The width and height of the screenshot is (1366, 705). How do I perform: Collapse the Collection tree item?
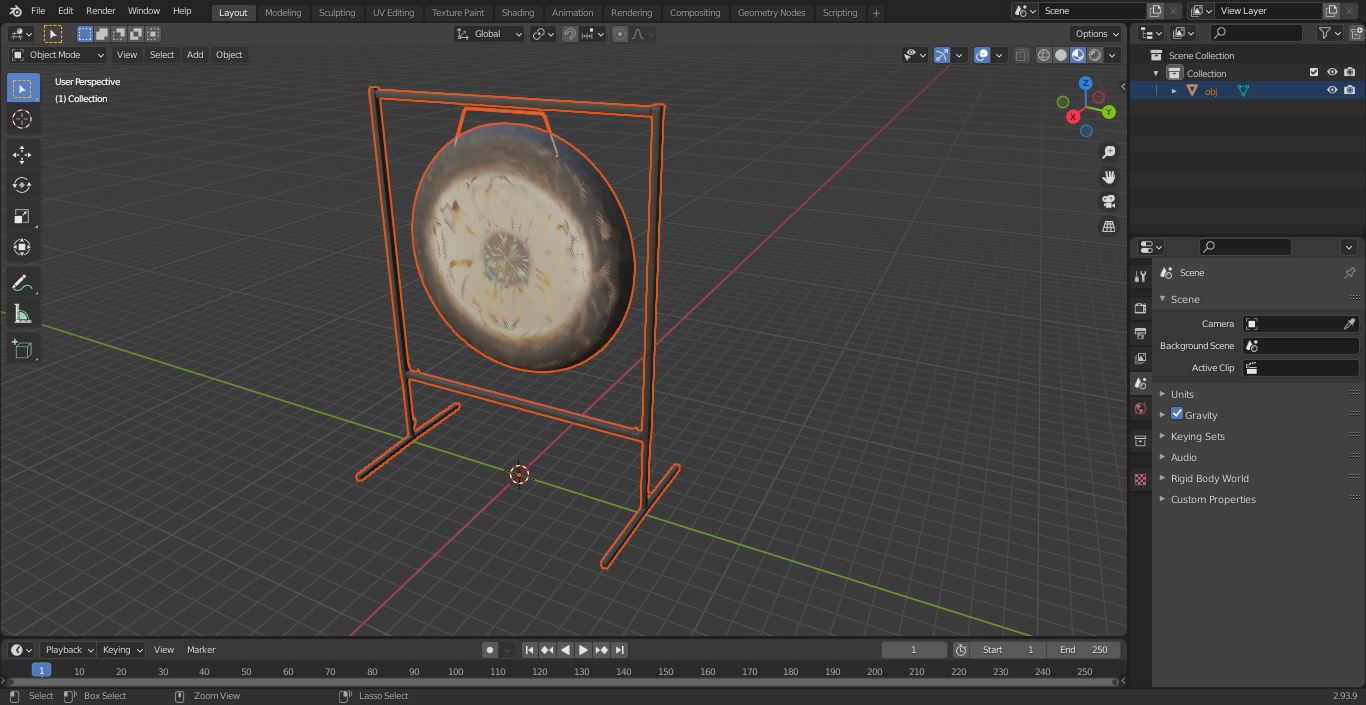coord(1157,73)
